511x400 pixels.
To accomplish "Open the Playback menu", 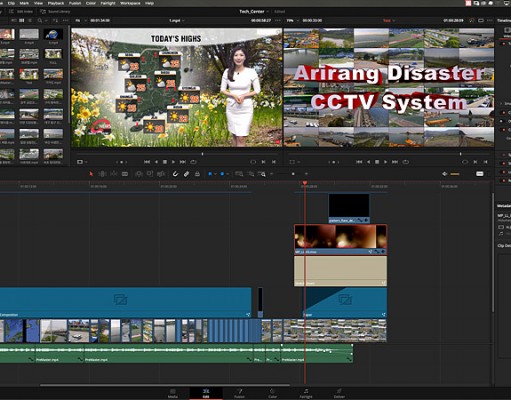I will point(56,3).
